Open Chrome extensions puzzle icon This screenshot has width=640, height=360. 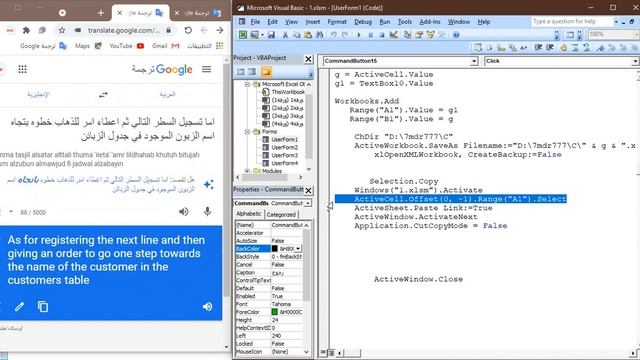tap(26, 30)
